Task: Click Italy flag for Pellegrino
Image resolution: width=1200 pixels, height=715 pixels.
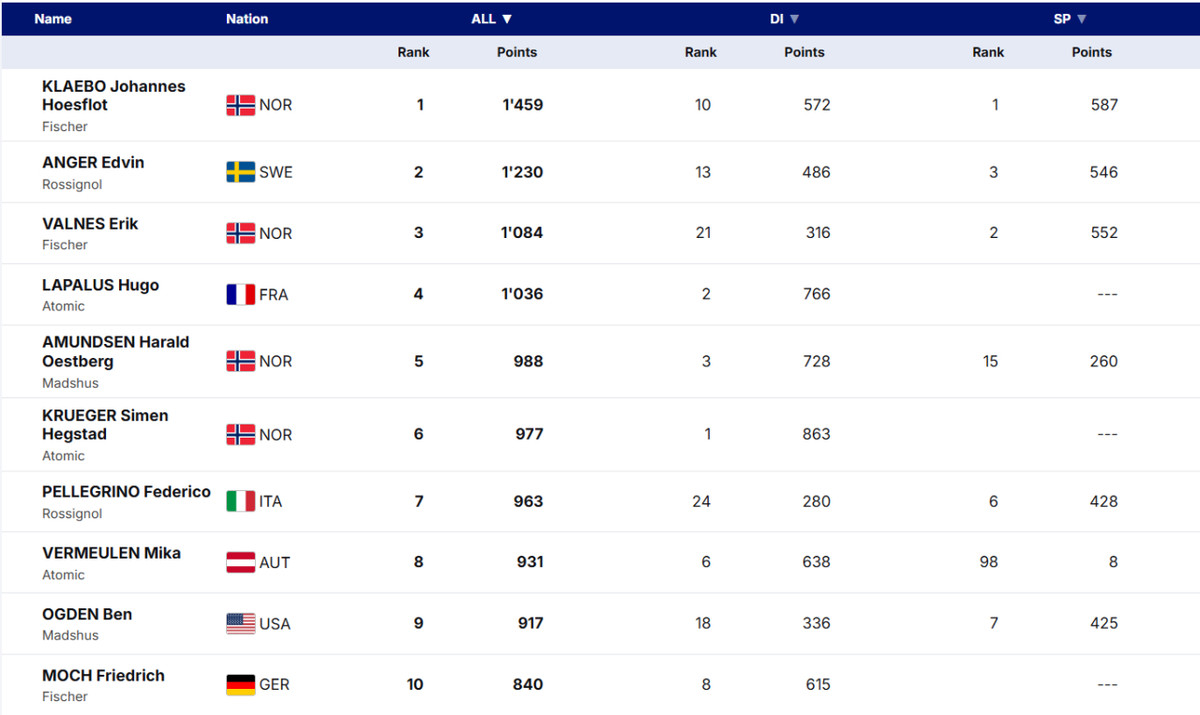Action: click(x=240, y=501)
